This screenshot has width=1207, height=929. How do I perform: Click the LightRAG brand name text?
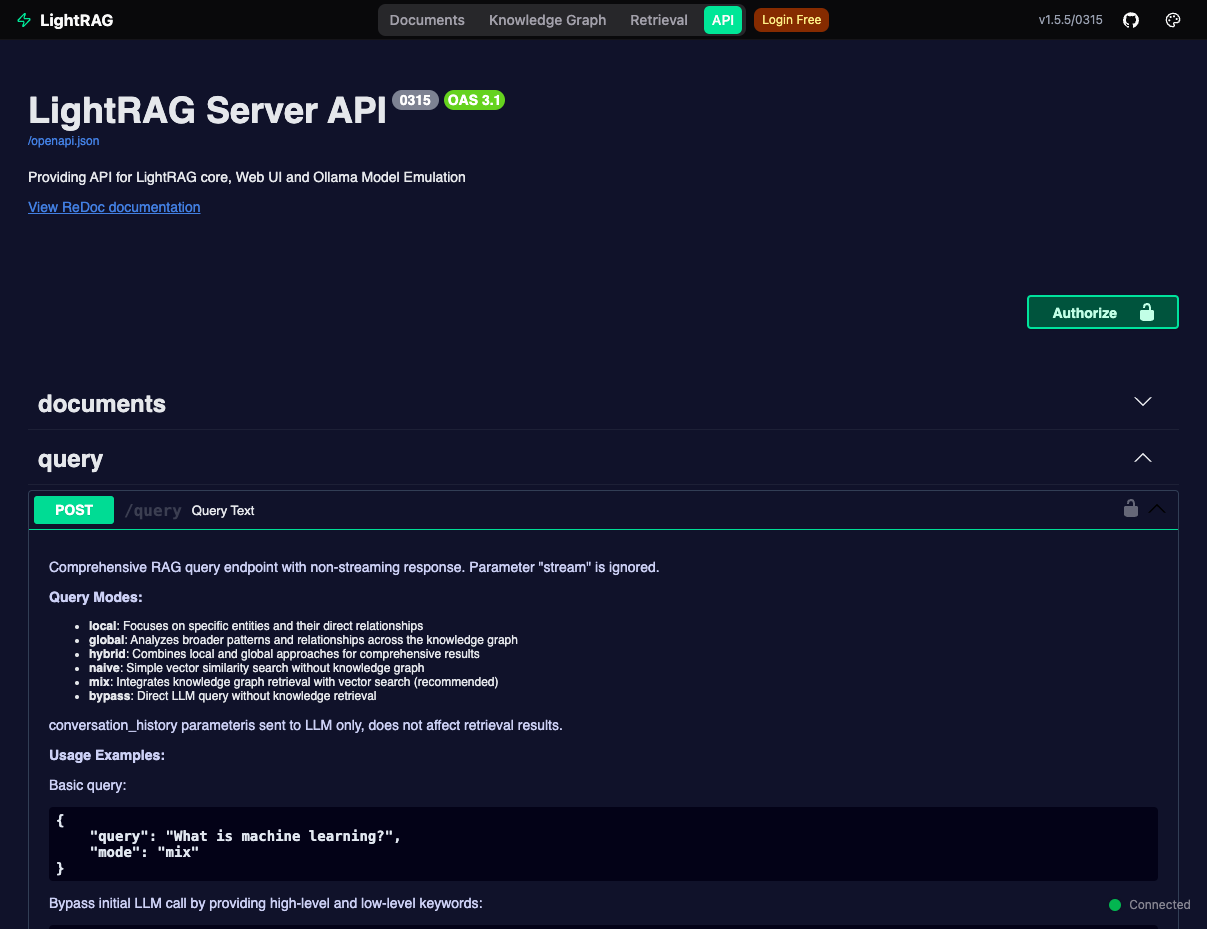[76, 20]
